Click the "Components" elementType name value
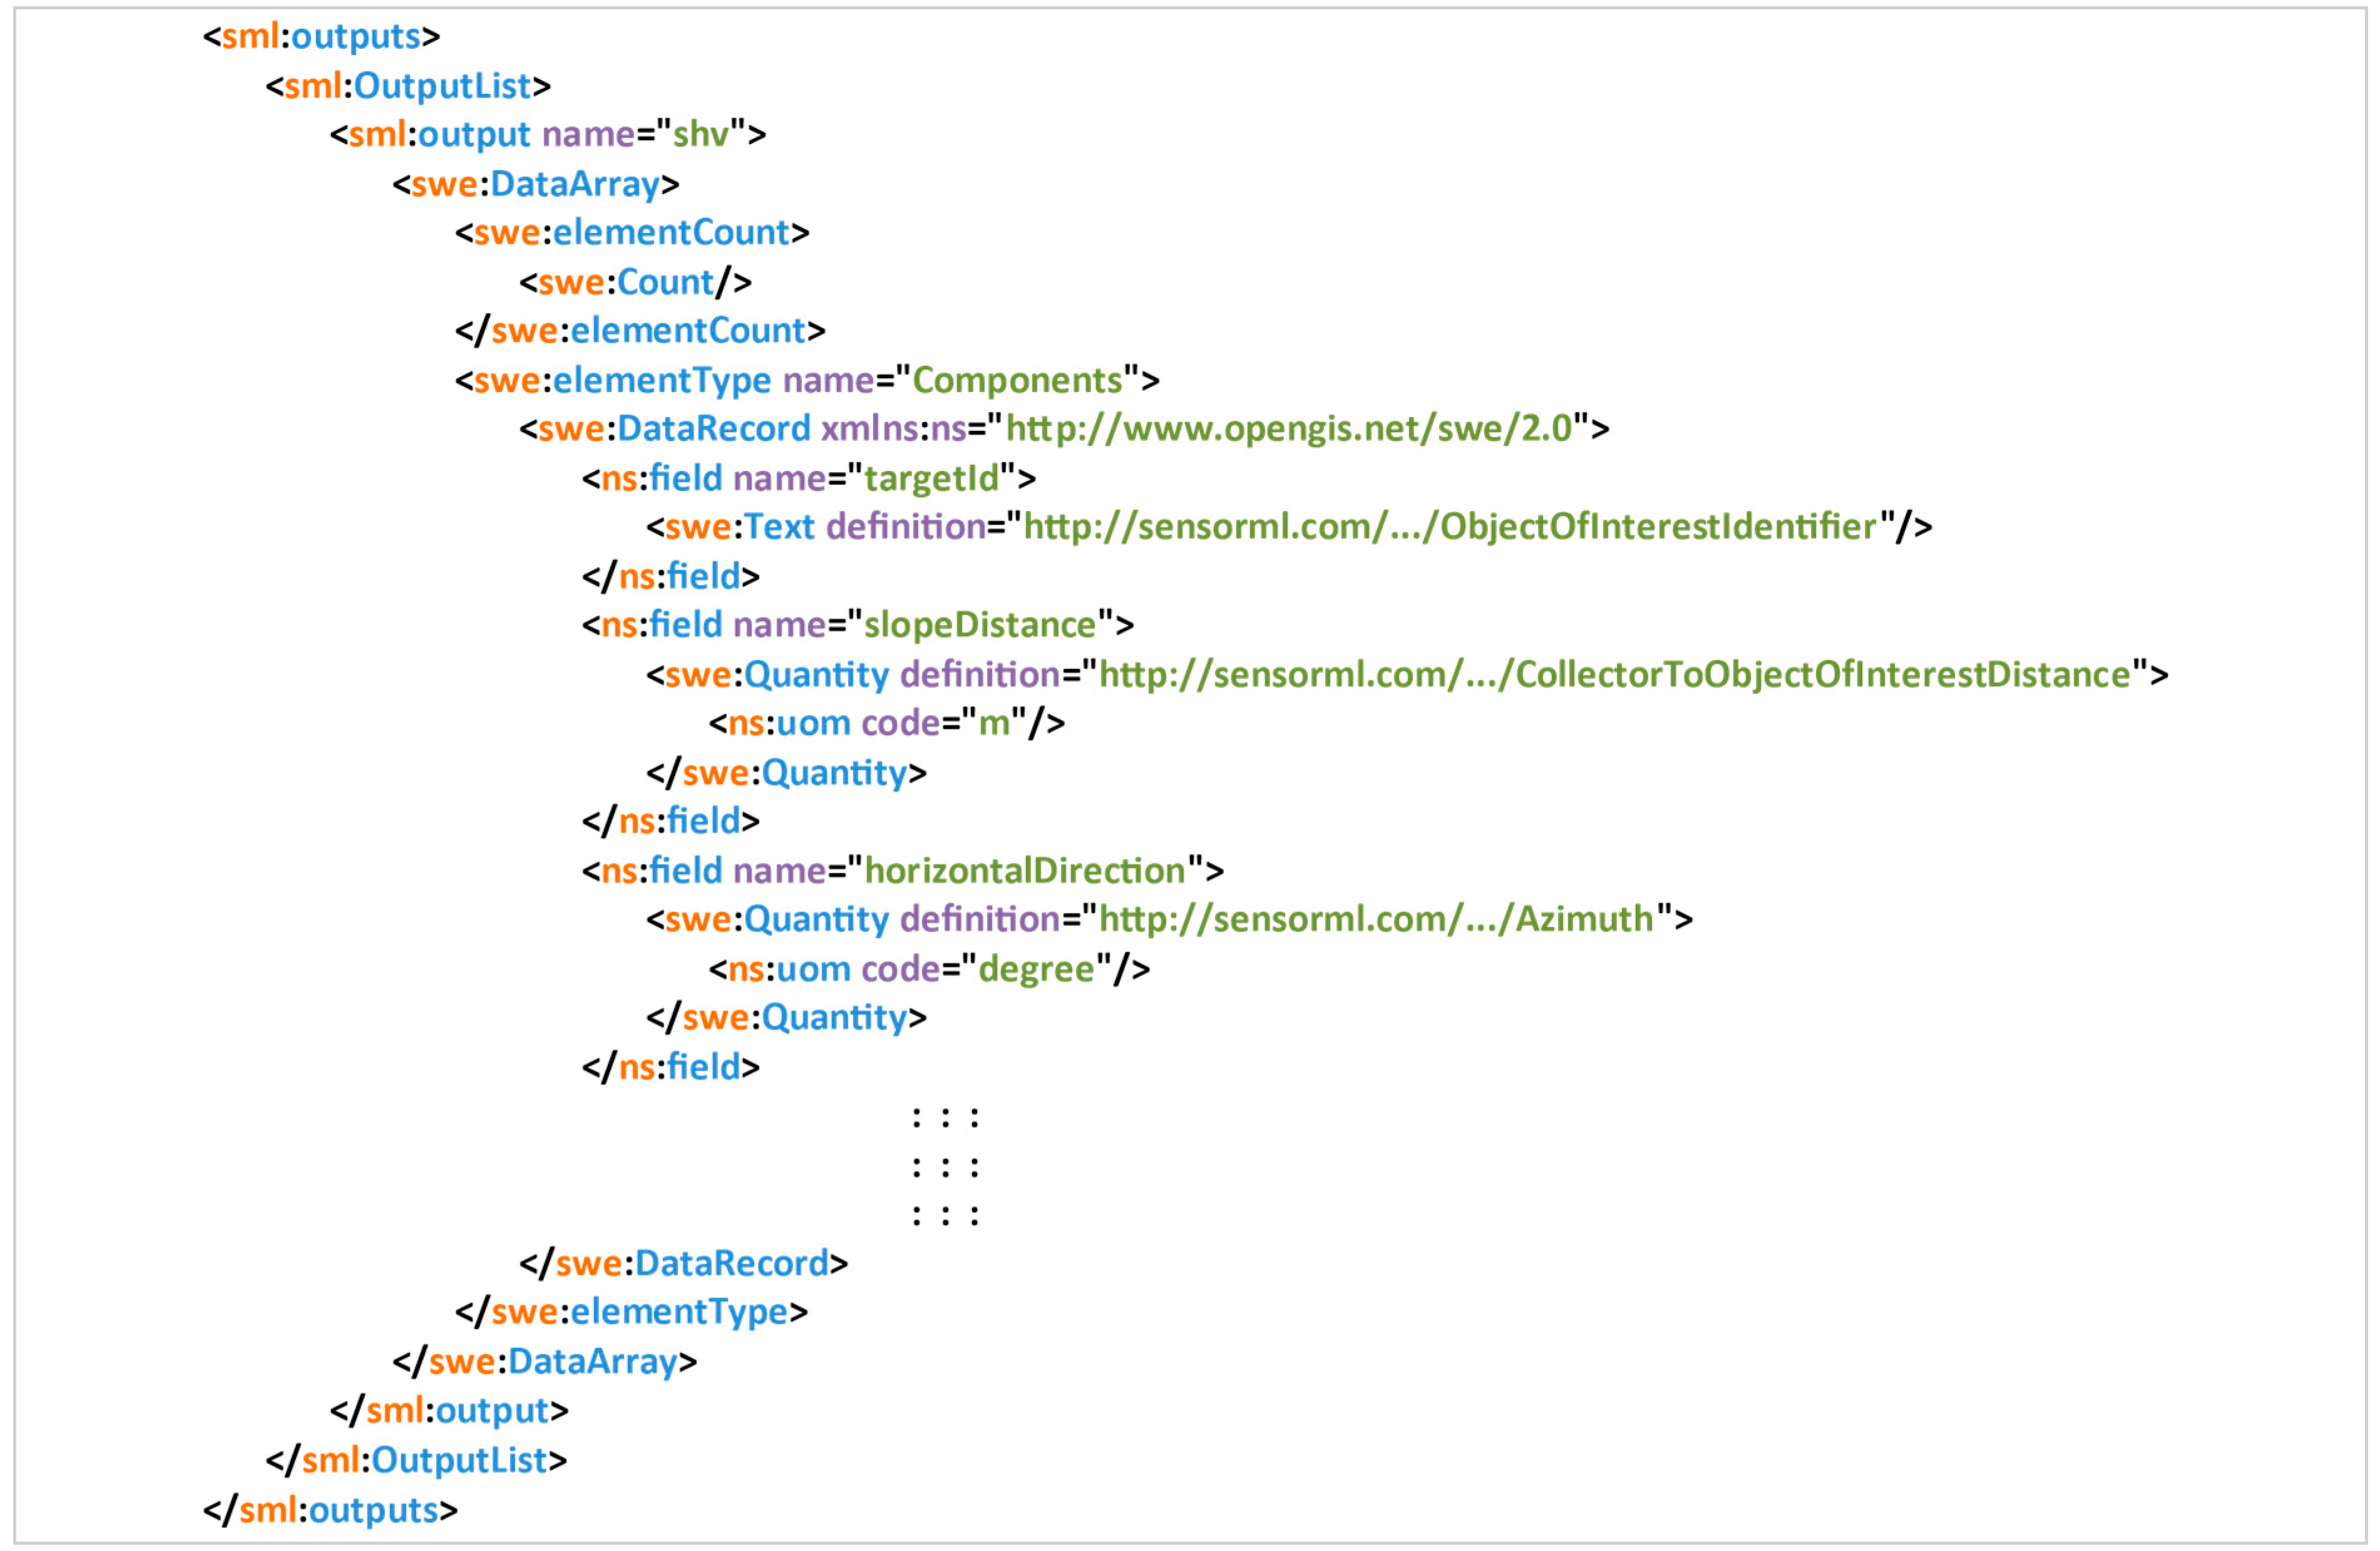Viewport: 2380px width, 1551px height. (1017, 381)
